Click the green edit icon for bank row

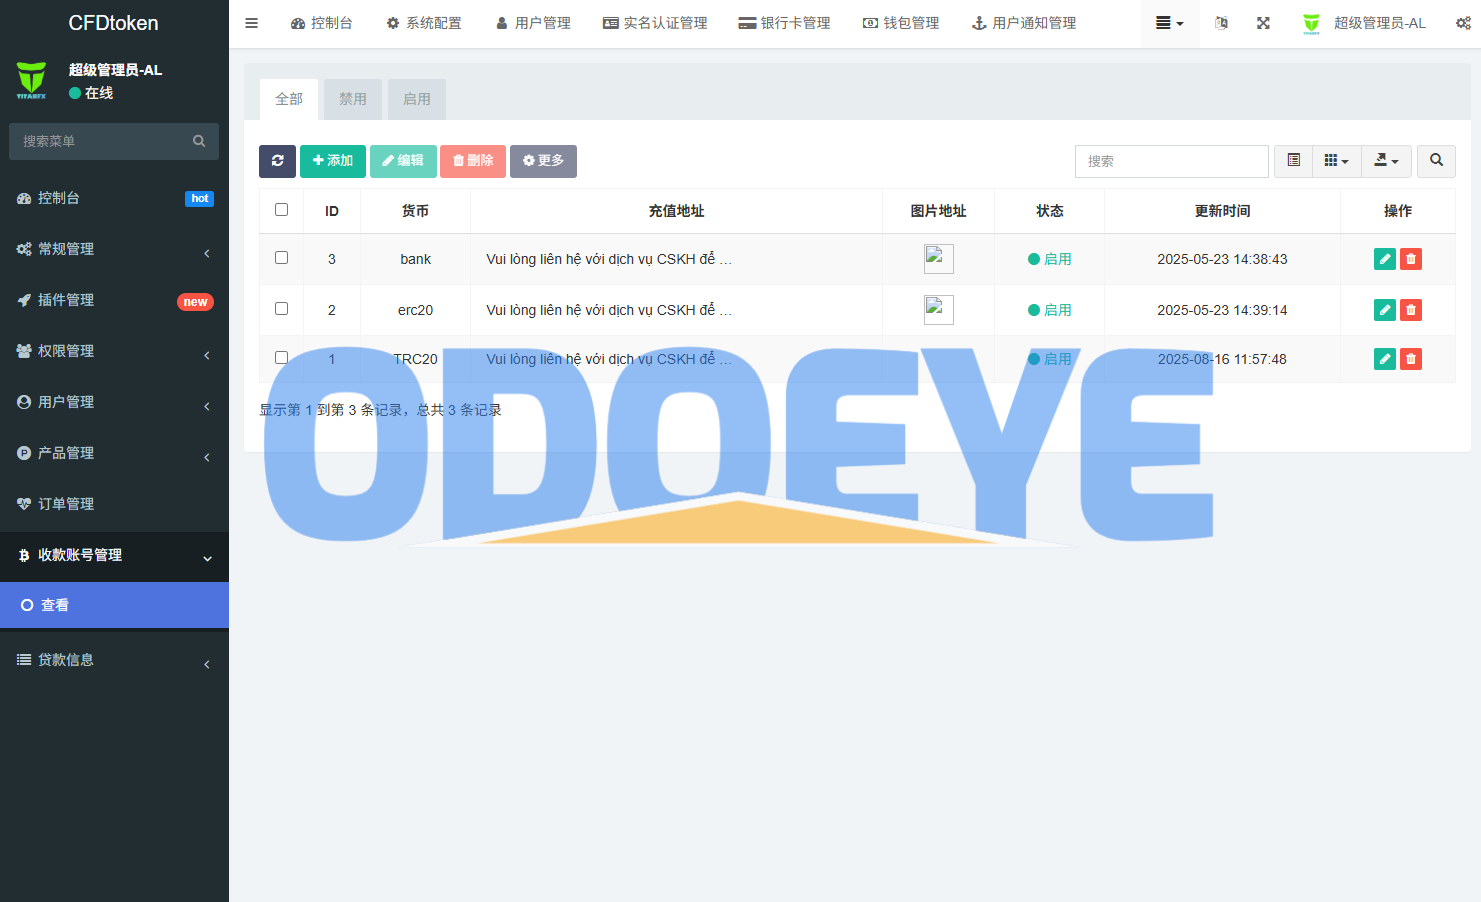1384,259
